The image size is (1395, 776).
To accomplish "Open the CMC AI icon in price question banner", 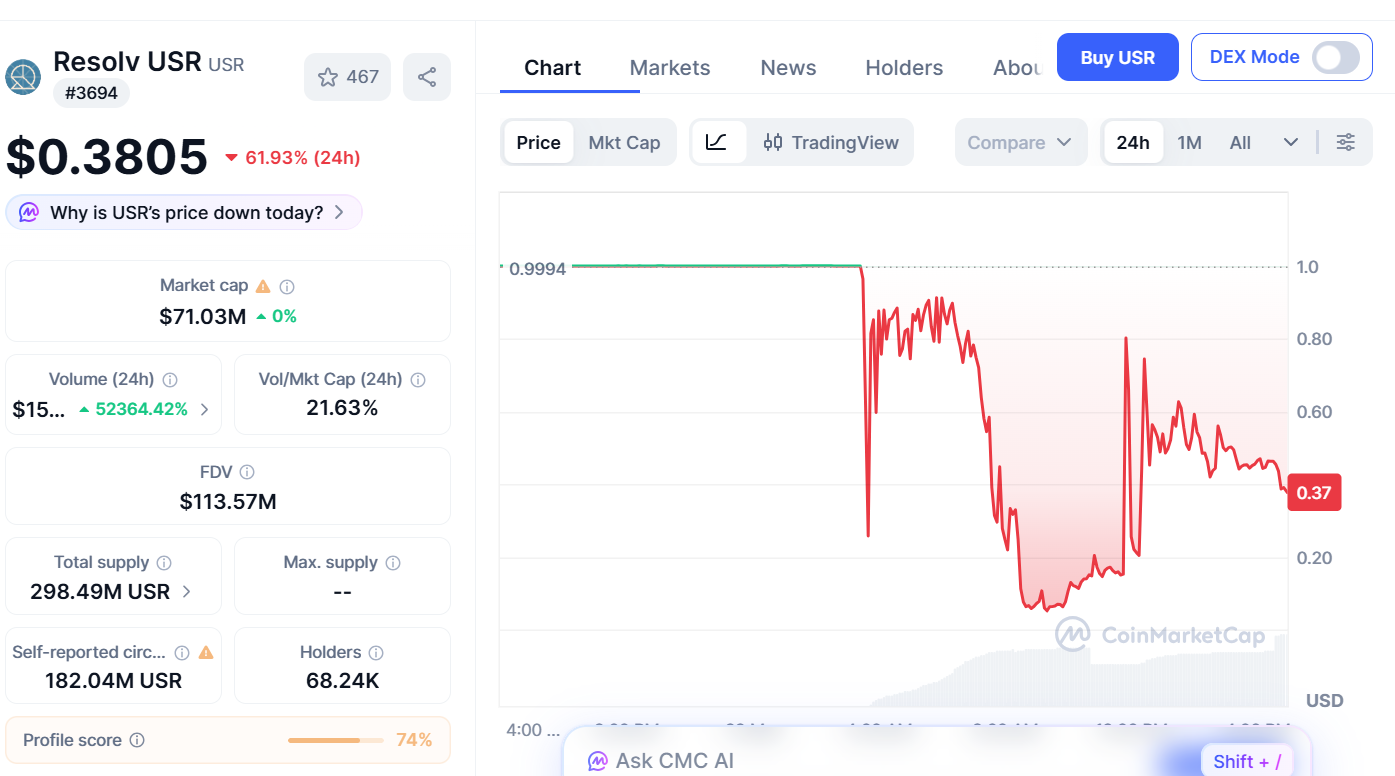I will coord(29,212).
